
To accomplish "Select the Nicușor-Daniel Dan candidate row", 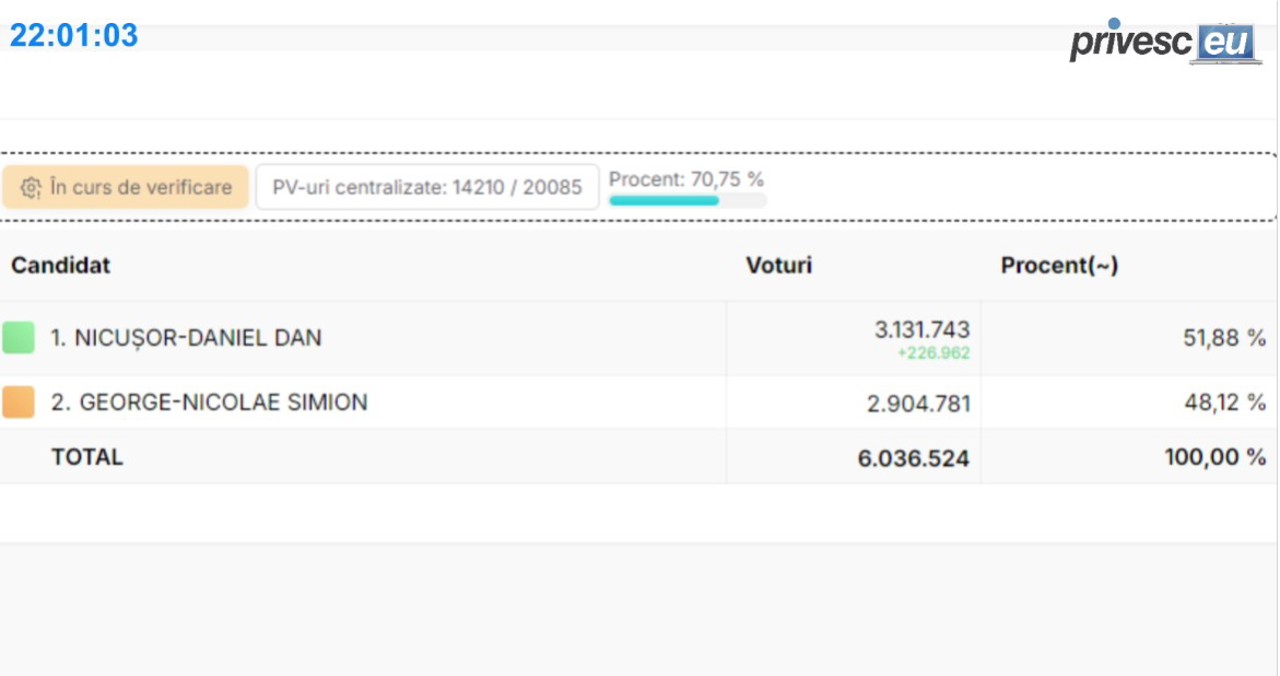I will 640,338.
